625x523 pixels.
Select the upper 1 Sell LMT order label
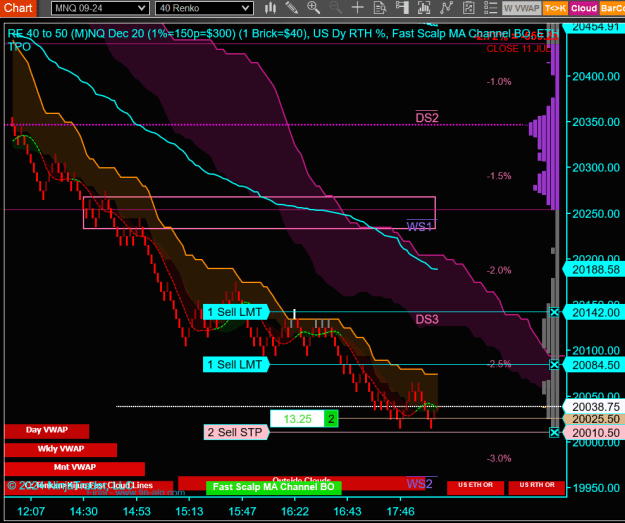coord(236,312)
